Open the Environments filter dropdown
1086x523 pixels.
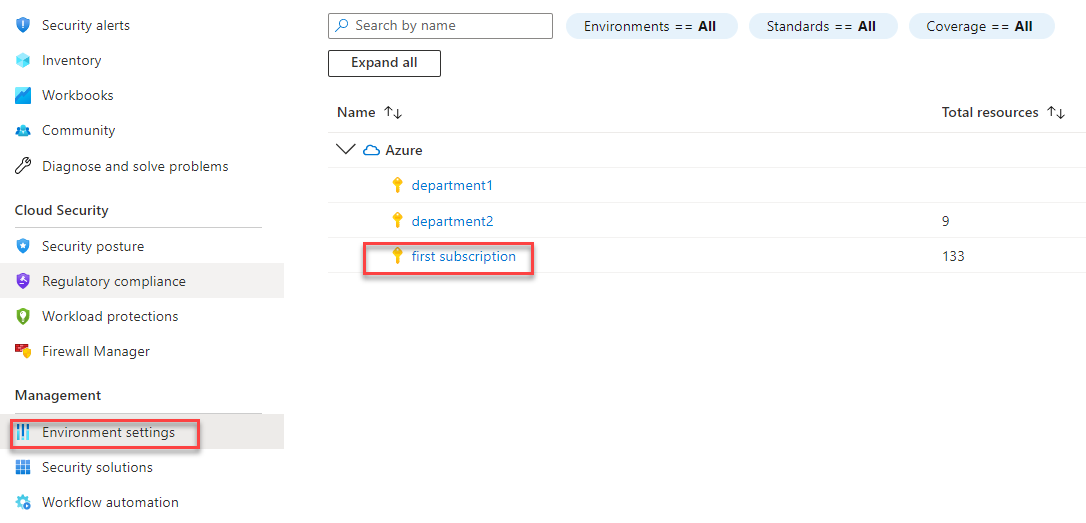651,26
